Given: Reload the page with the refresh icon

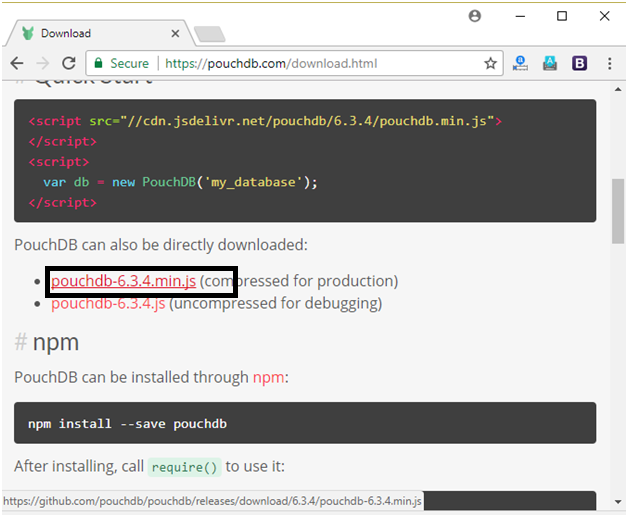Looking at the screenshot, I should pos(69,63).
